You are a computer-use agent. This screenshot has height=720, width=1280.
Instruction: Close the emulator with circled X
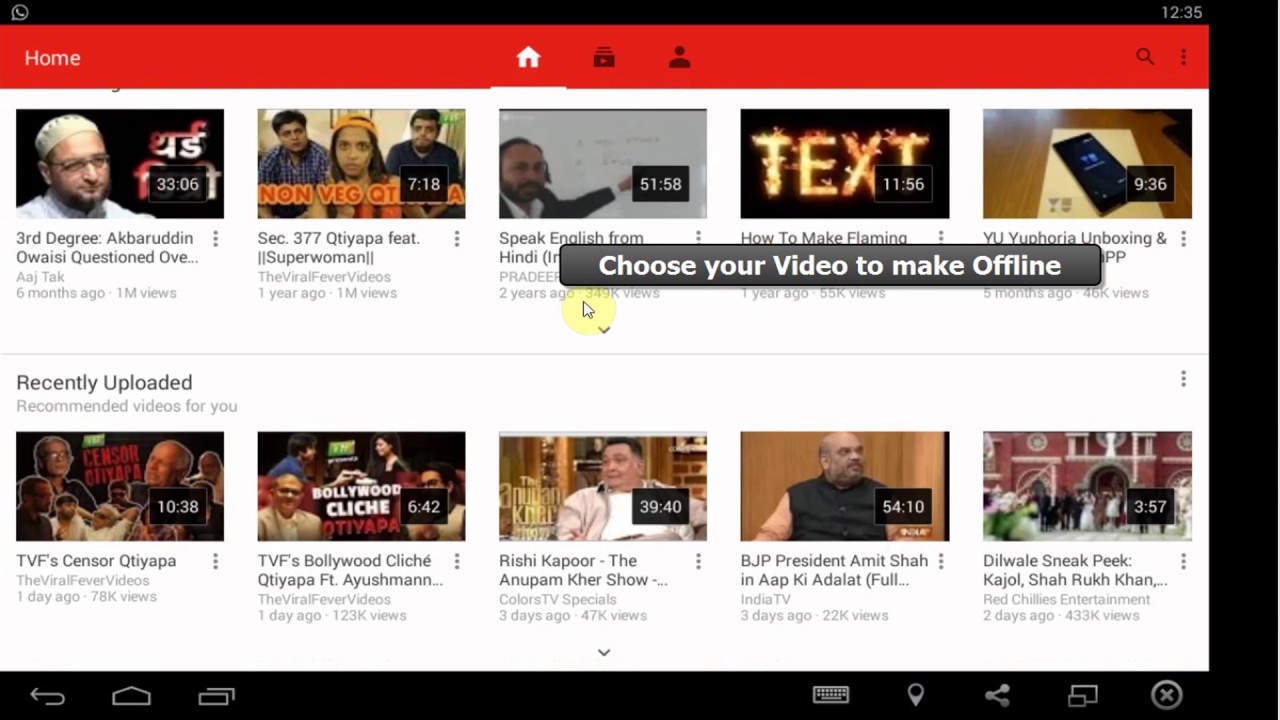tap(1167, 695)
